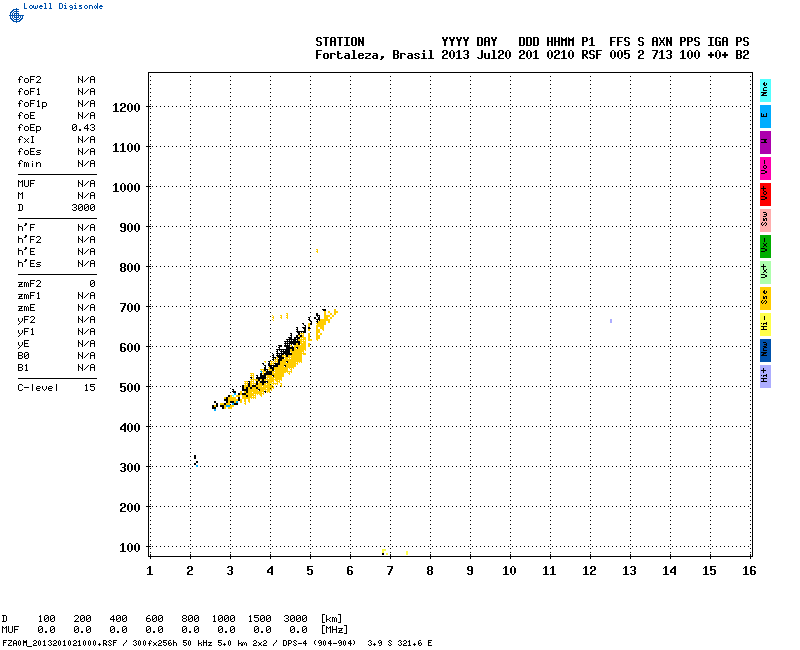Select the 'RSF' program value
Screen dimensions: 800x650
tap(591, 55)
